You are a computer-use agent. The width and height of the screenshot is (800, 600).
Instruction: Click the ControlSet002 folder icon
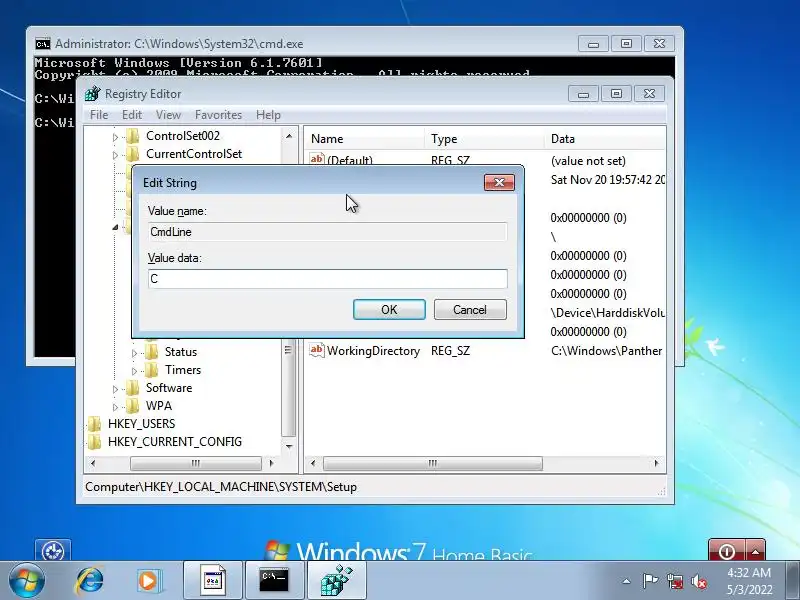click(133, 136)
